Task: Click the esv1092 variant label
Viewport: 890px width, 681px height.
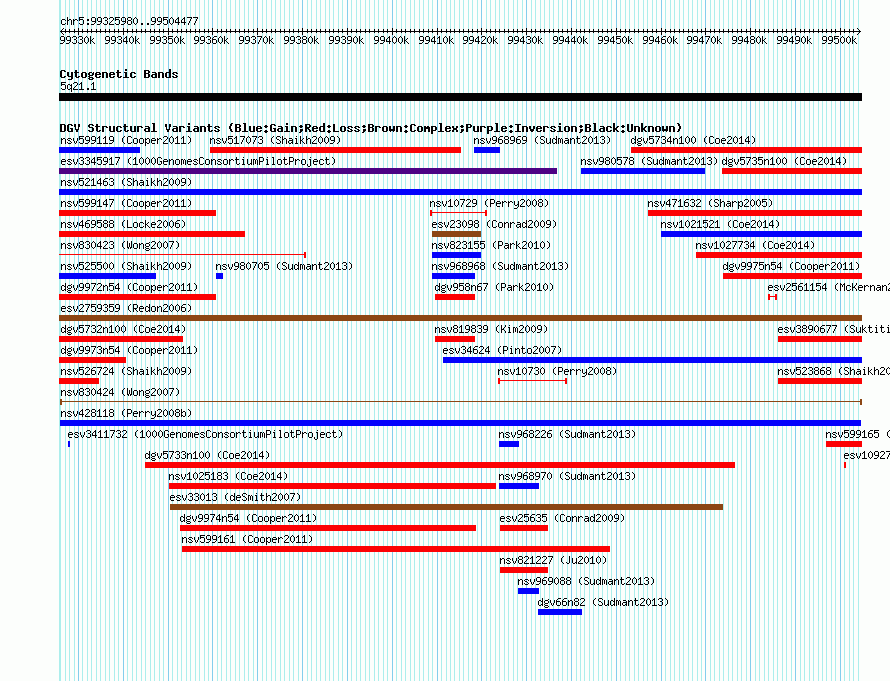Action: [866, 455]
